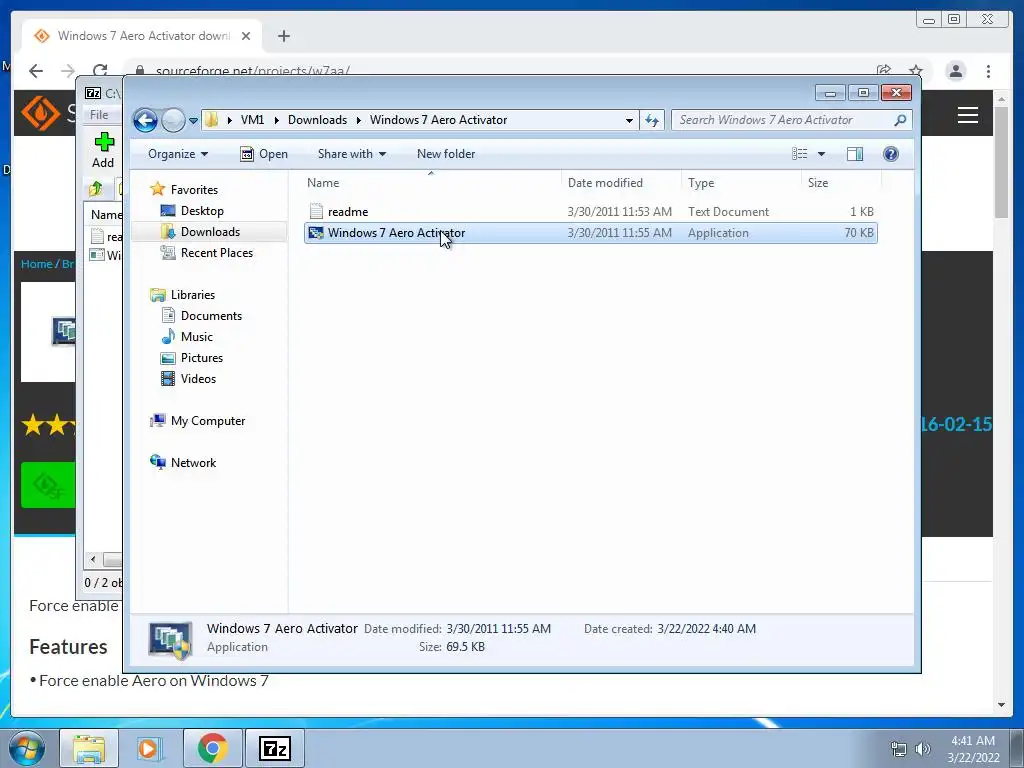The image size is (1024, 768).
Task: Create a New folder
Action: [446, 154]
